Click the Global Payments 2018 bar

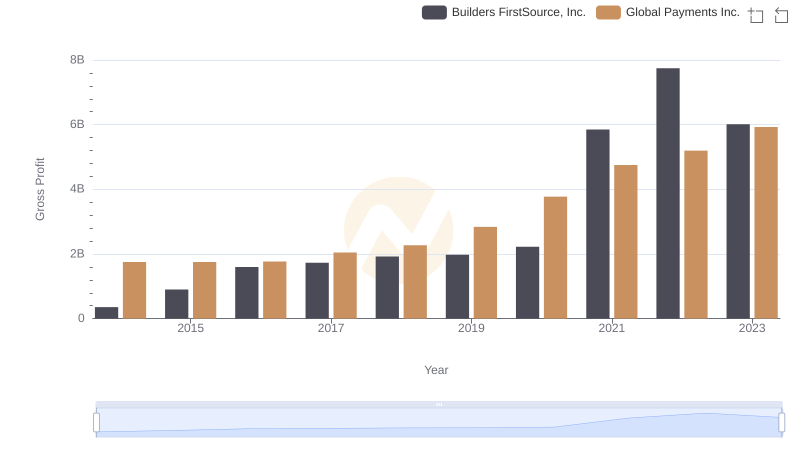point(415,282)
